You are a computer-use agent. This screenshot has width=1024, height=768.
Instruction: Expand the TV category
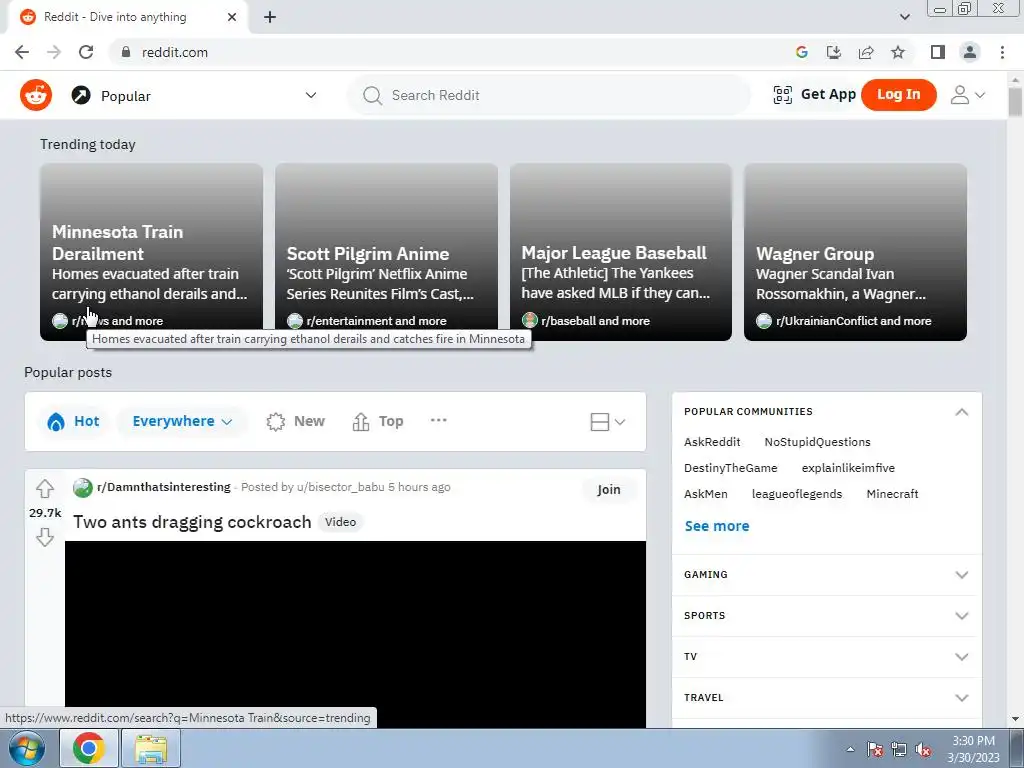click(x=826, y=657)
